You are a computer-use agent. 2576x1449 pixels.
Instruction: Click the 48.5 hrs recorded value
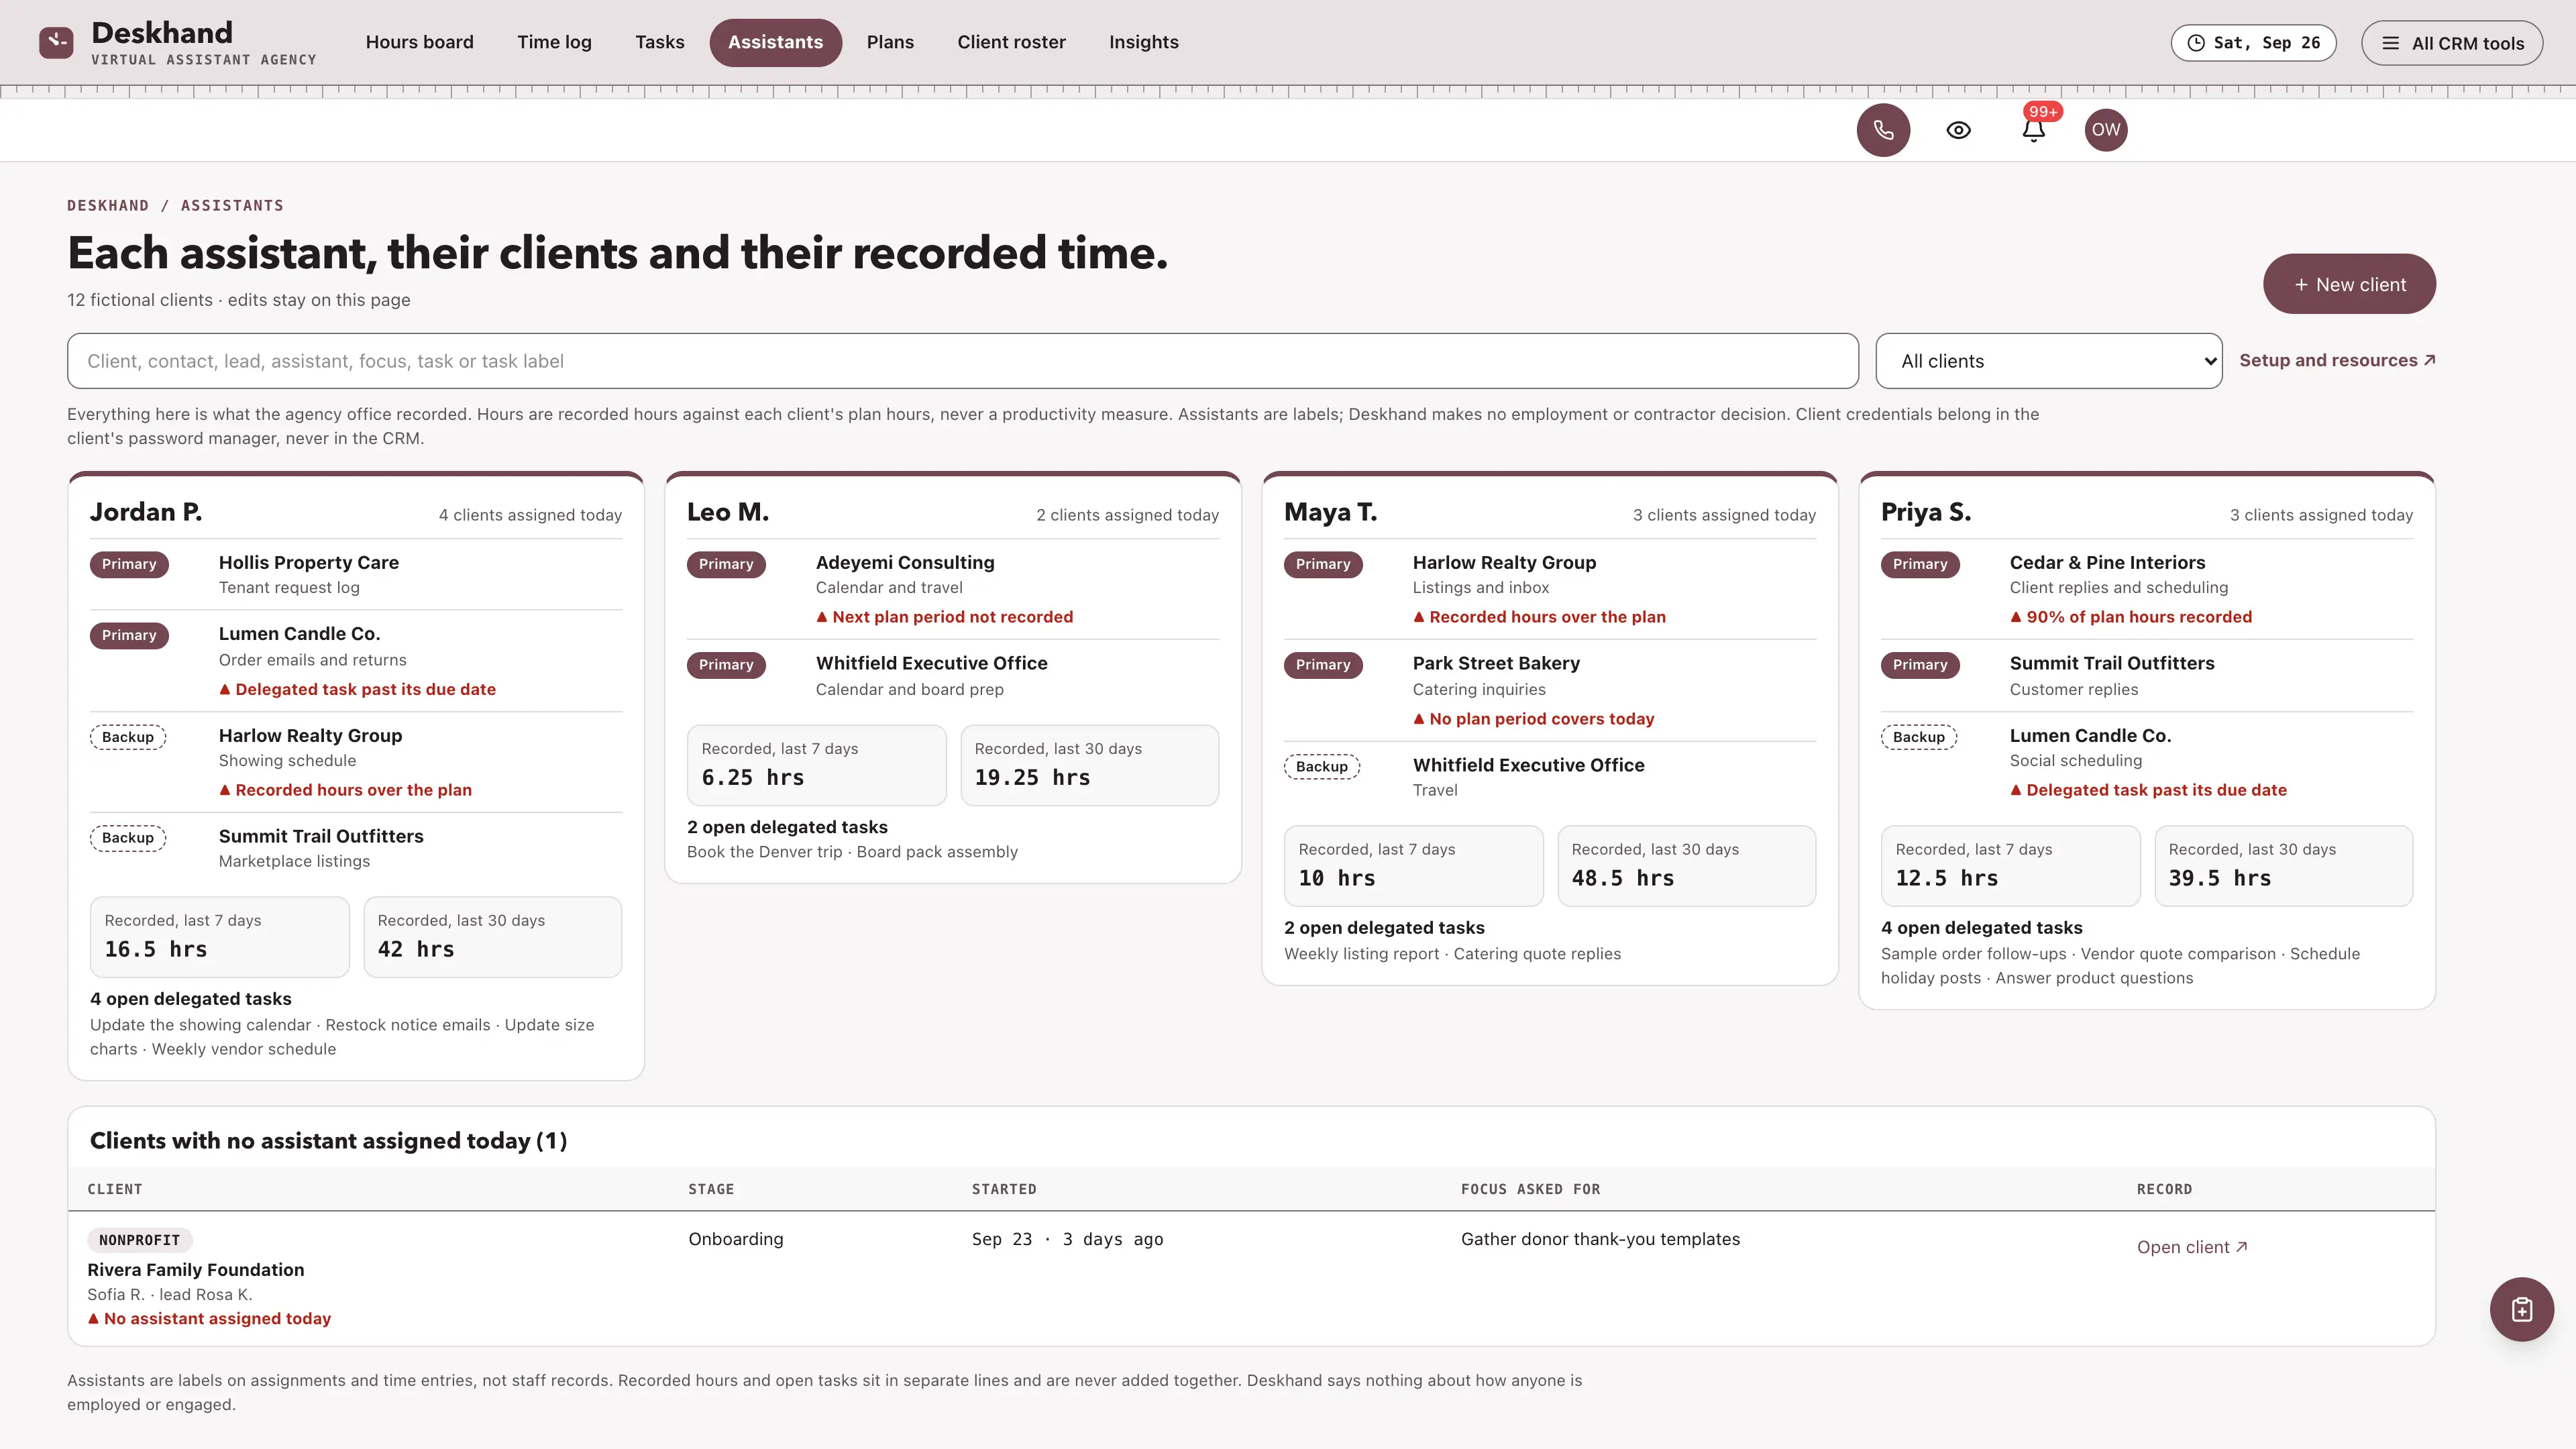[1622, 878]
